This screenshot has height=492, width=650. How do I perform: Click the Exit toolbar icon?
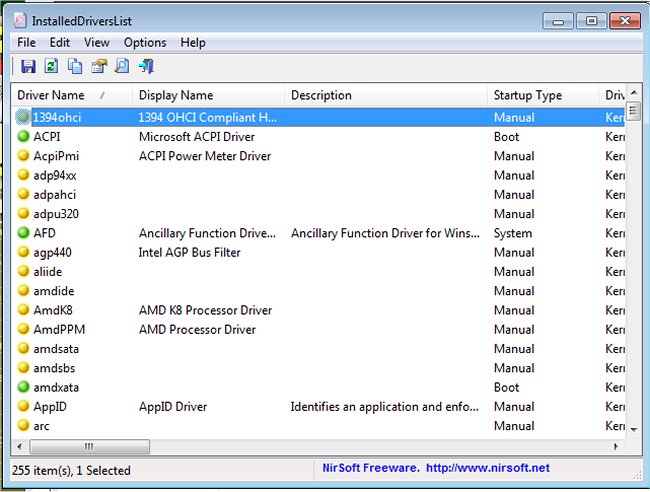pos(146,66)
